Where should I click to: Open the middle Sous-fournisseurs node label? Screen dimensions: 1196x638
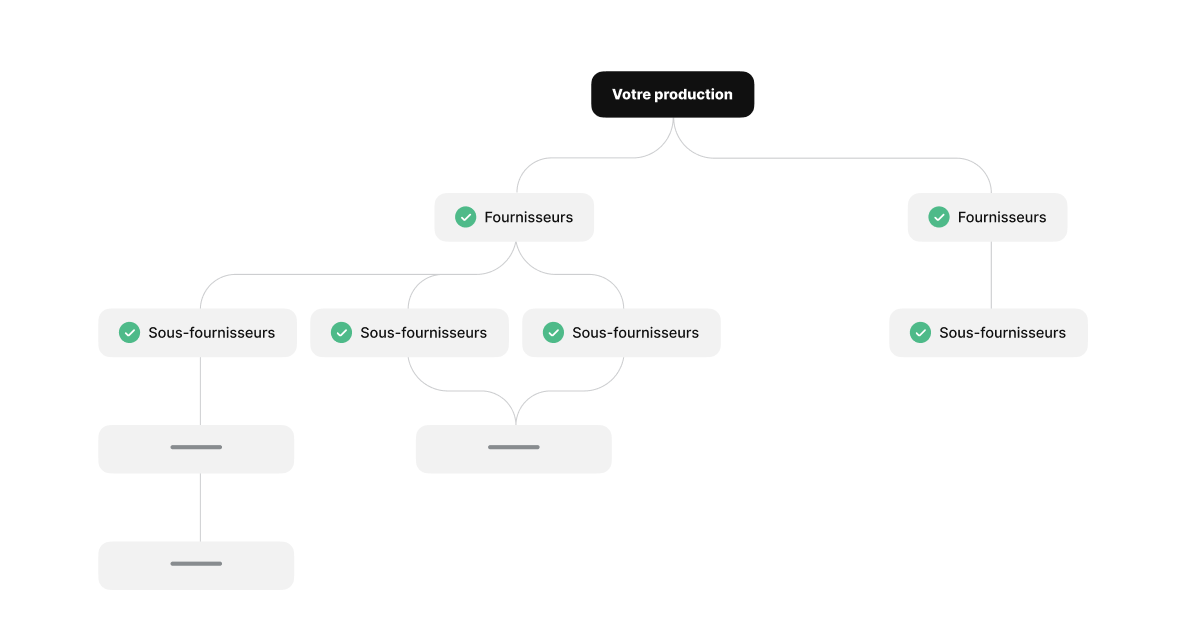click(x=423, y=333)
